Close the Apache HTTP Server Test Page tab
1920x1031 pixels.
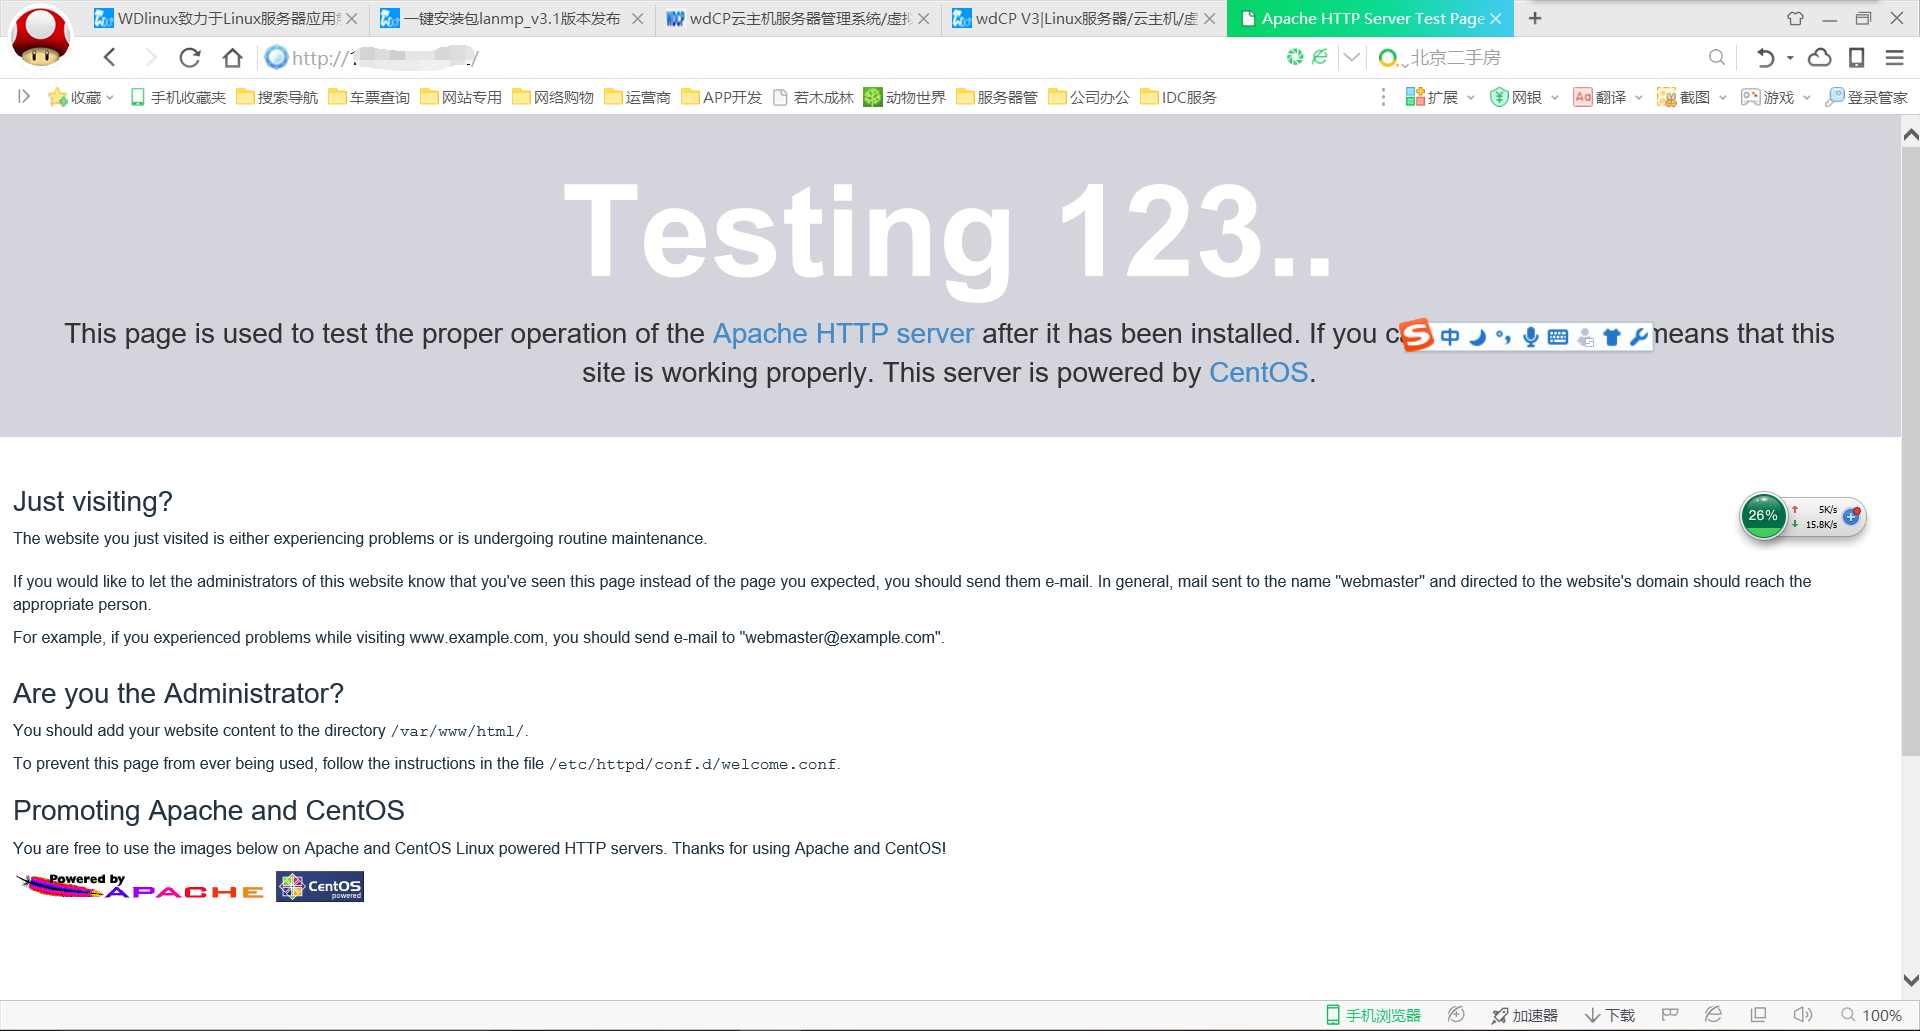[x=1496, y=19]
